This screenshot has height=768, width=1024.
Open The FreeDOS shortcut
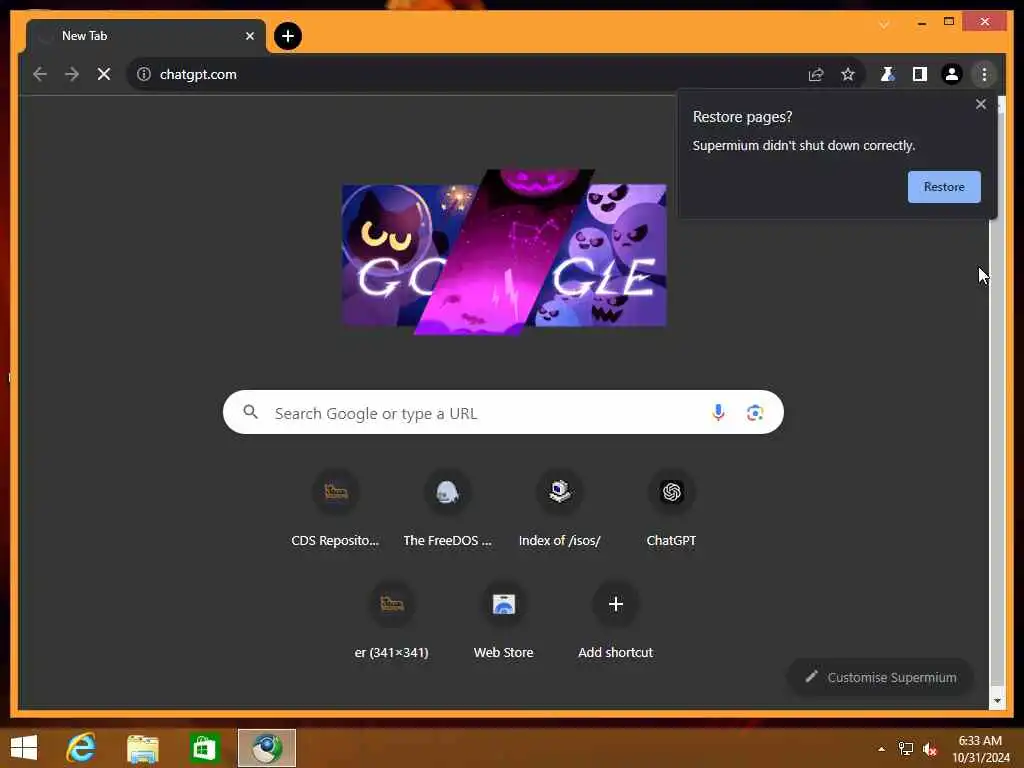pyautogui.click(x=447, y=509)
